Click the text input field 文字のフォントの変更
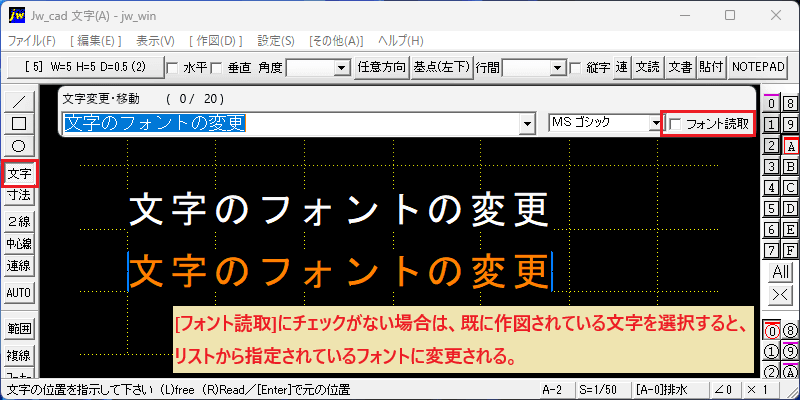Image resolution: width=800 pixels, height=400 pixels. (292, 123)
